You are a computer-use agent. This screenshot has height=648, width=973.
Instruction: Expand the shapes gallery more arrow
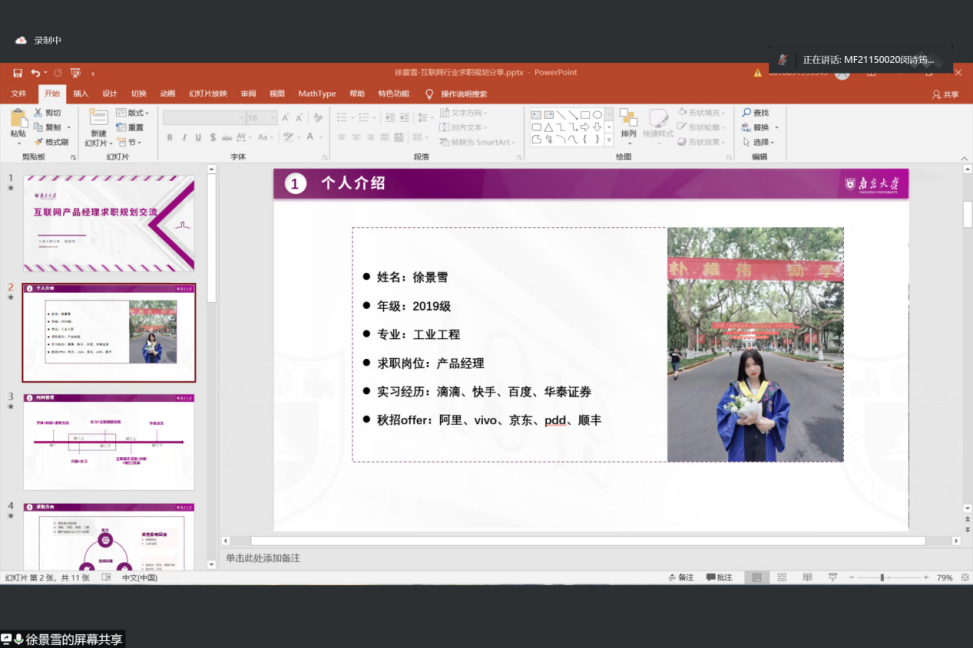click(x=610, y=139)
